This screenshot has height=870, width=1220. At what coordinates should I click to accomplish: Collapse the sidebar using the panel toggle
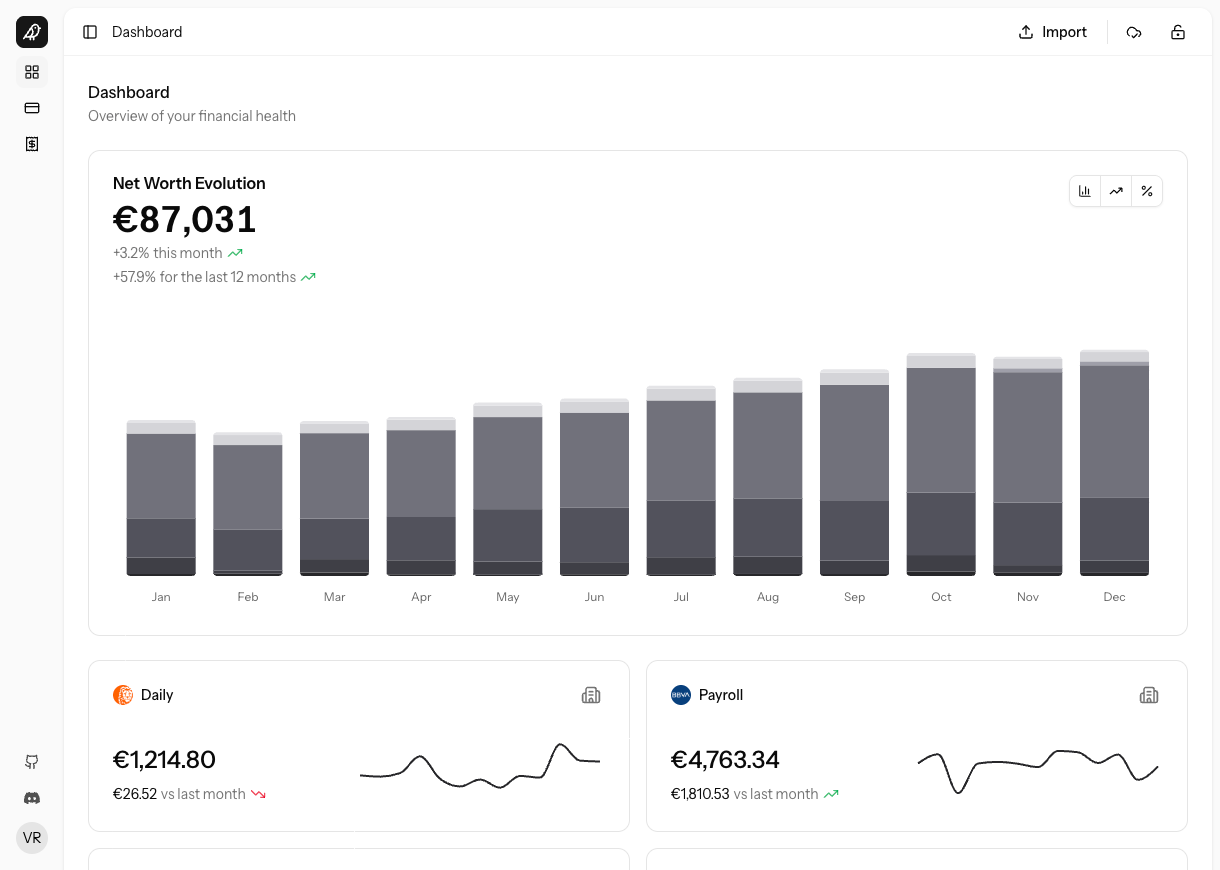[90, 31]
